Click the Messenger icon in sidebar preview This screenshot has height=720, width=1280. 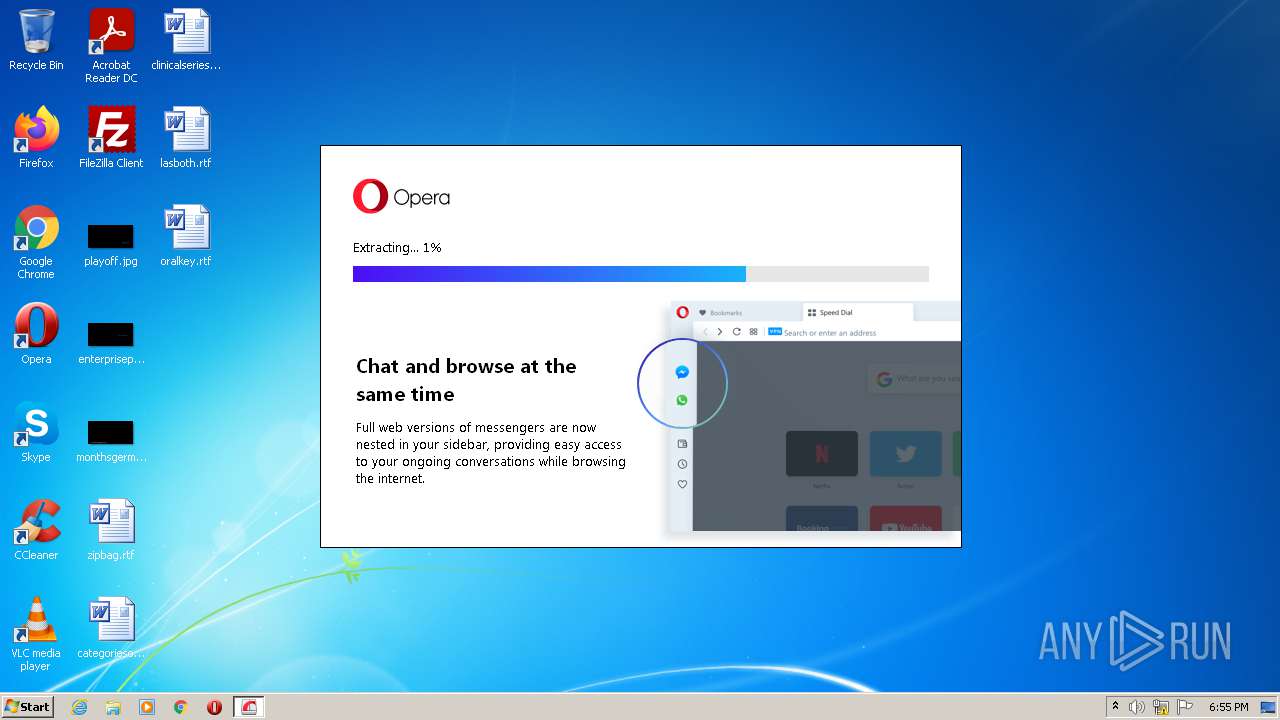pyautogui.click(x=682, y=372)
